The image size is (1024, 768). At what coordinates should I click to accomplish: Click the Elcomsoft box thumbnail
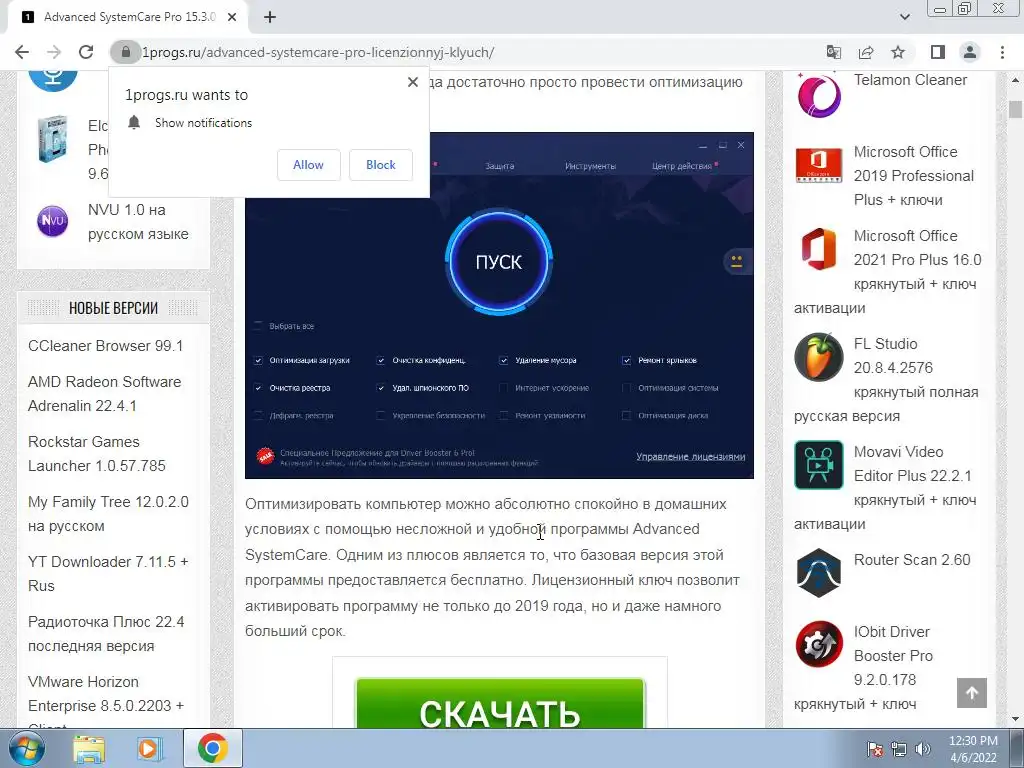pos(53,138)
